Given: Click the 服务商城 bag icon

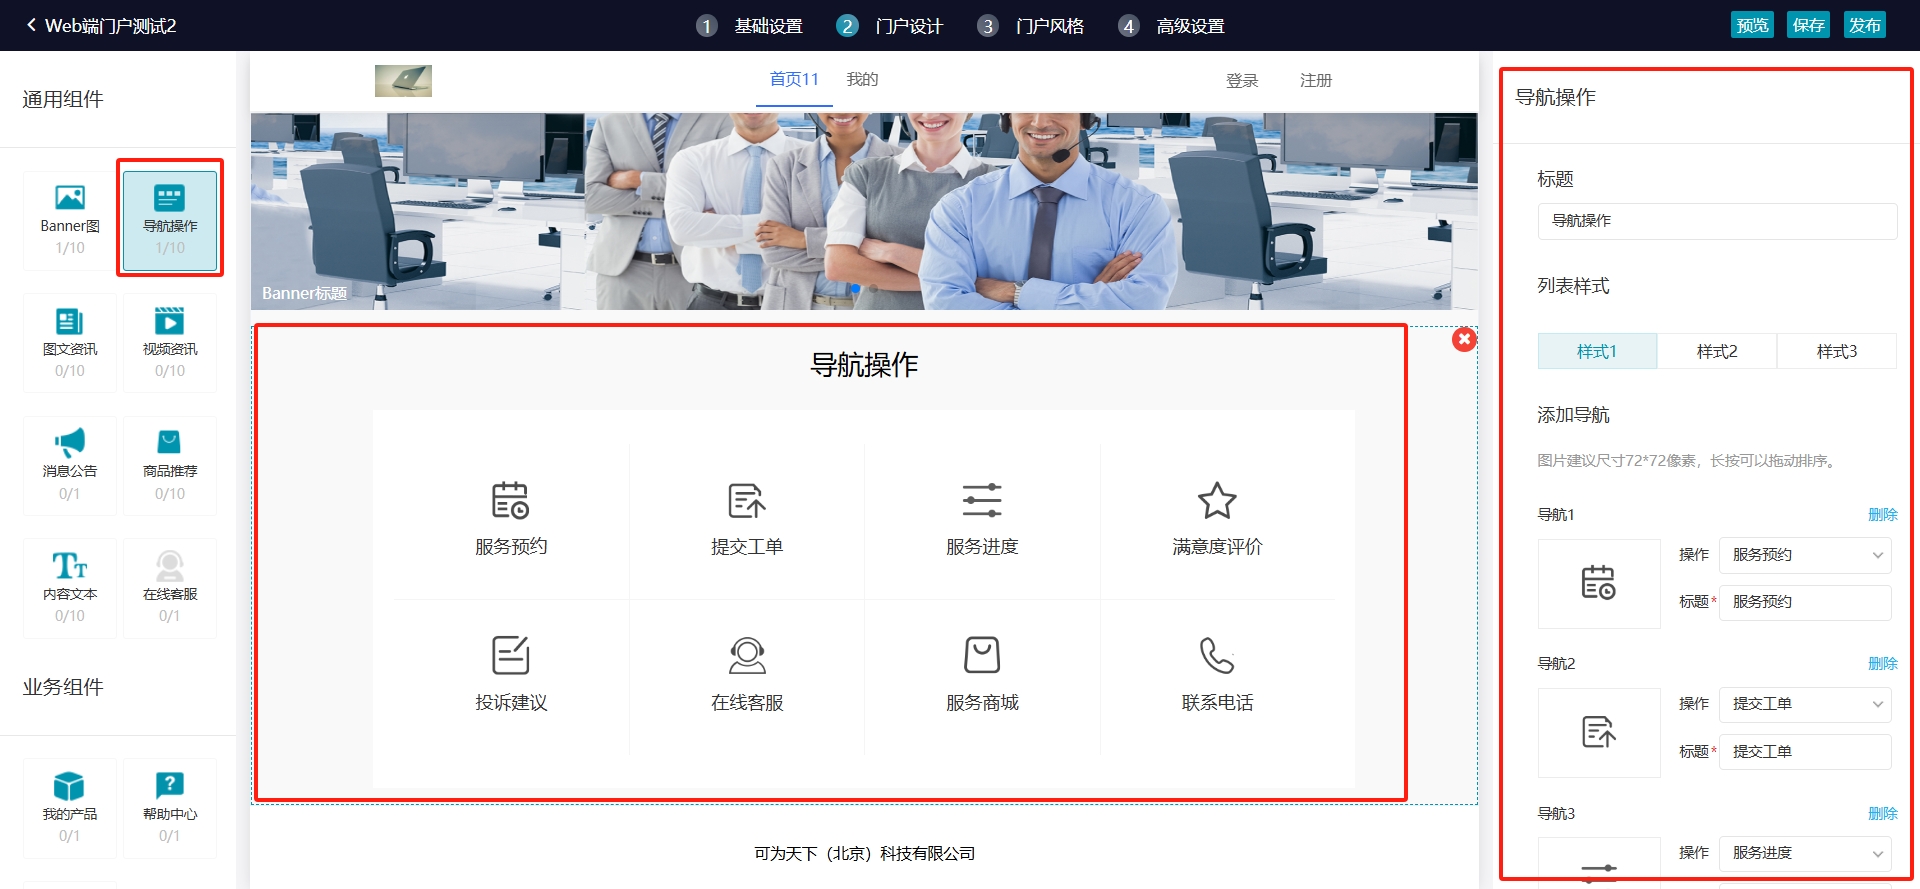Looking at the screenshot, I should tap(982, 655).
